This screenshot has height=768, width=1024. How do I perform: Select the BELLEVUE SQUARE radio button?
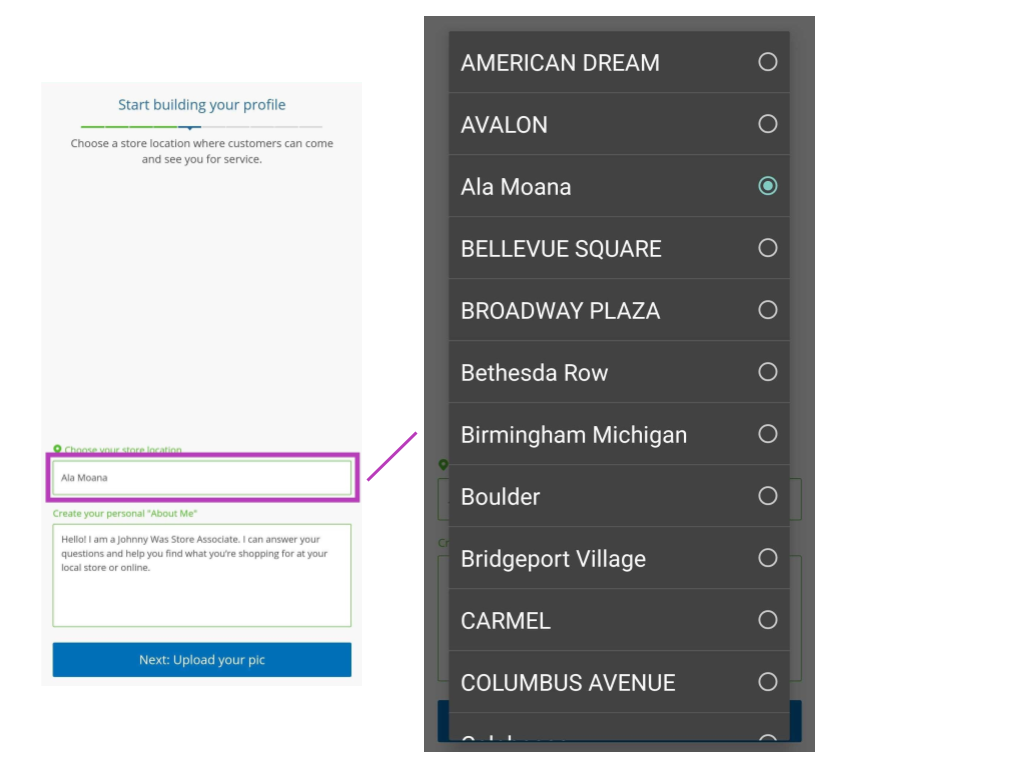[767, 248]
